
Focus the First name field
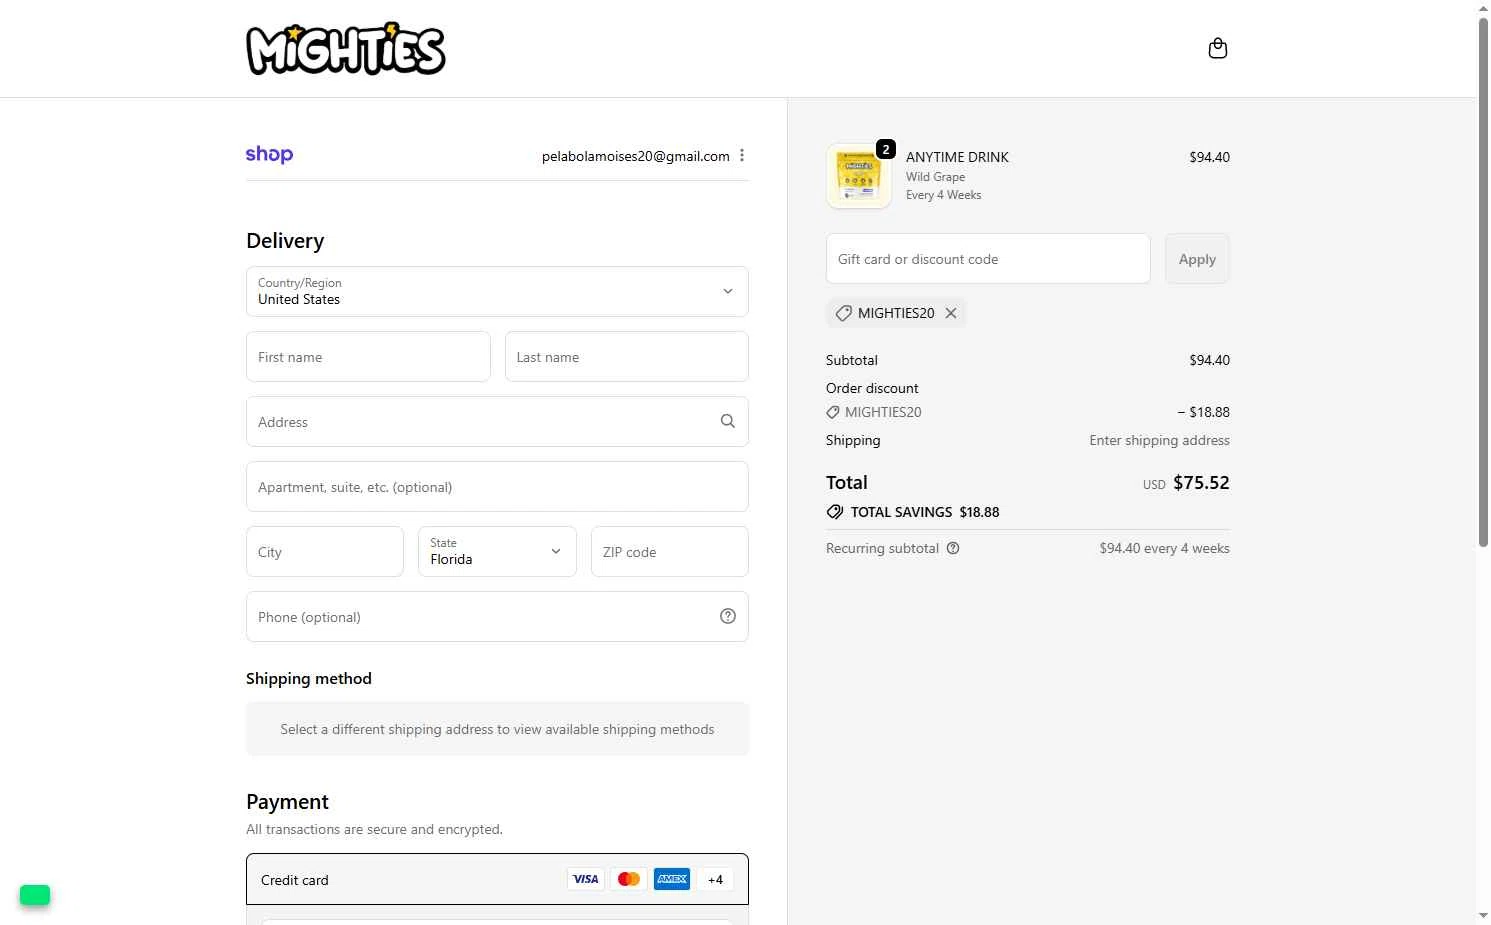[x=368, y=356]
